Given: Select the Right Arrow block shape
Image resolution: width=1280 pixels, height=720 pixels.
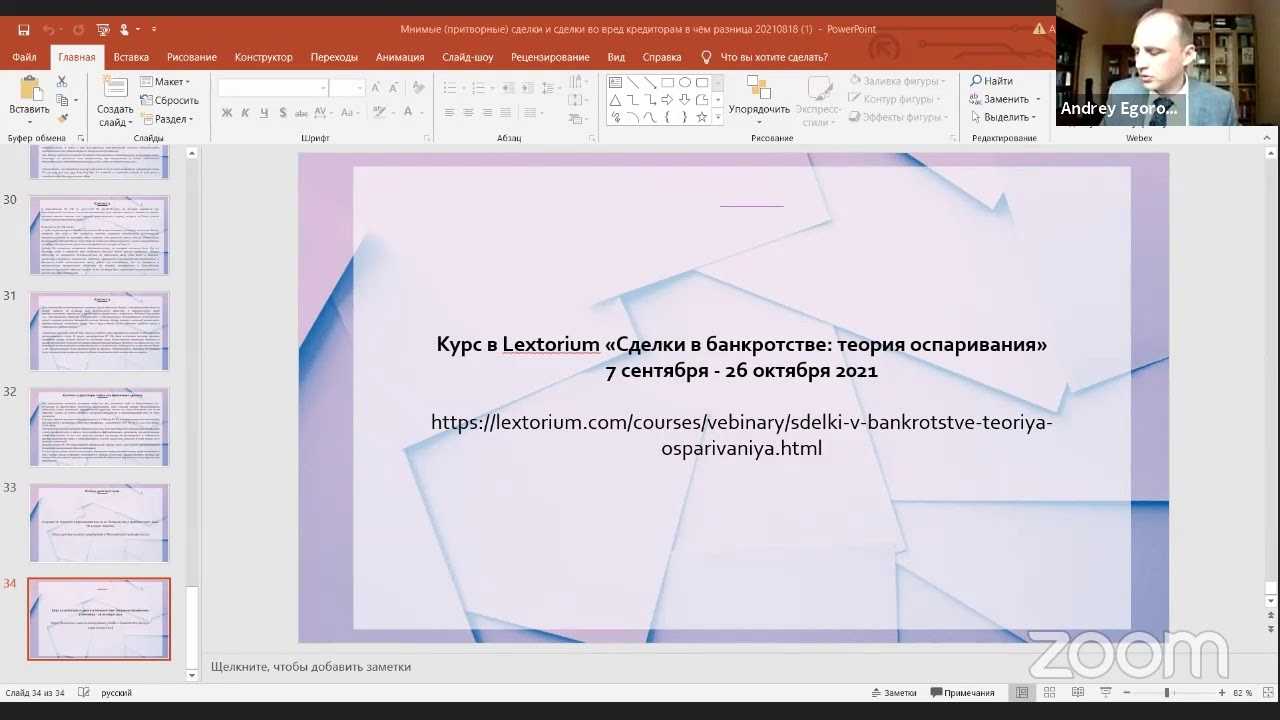Looking at the screenshot, I should tap(667, 100).
